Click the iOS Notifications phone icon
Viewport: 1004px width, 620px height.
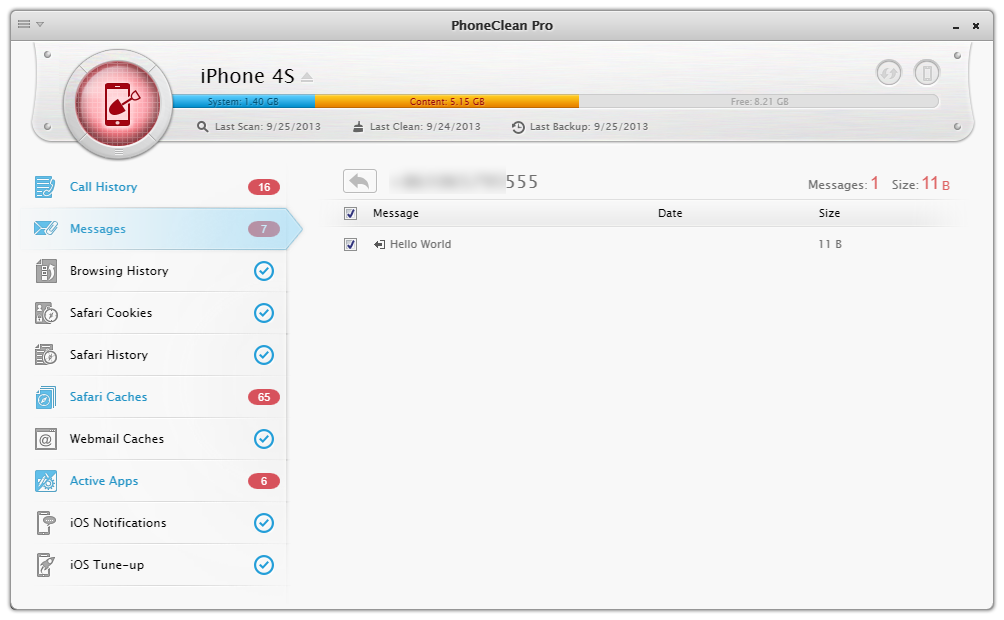[x=46, y=523]
